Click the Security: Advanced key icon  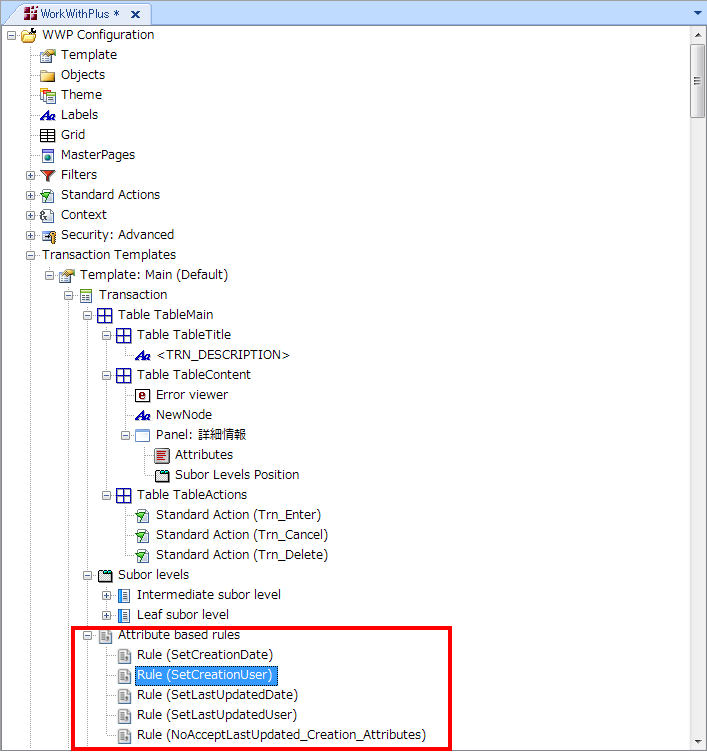tap(48, 236)
